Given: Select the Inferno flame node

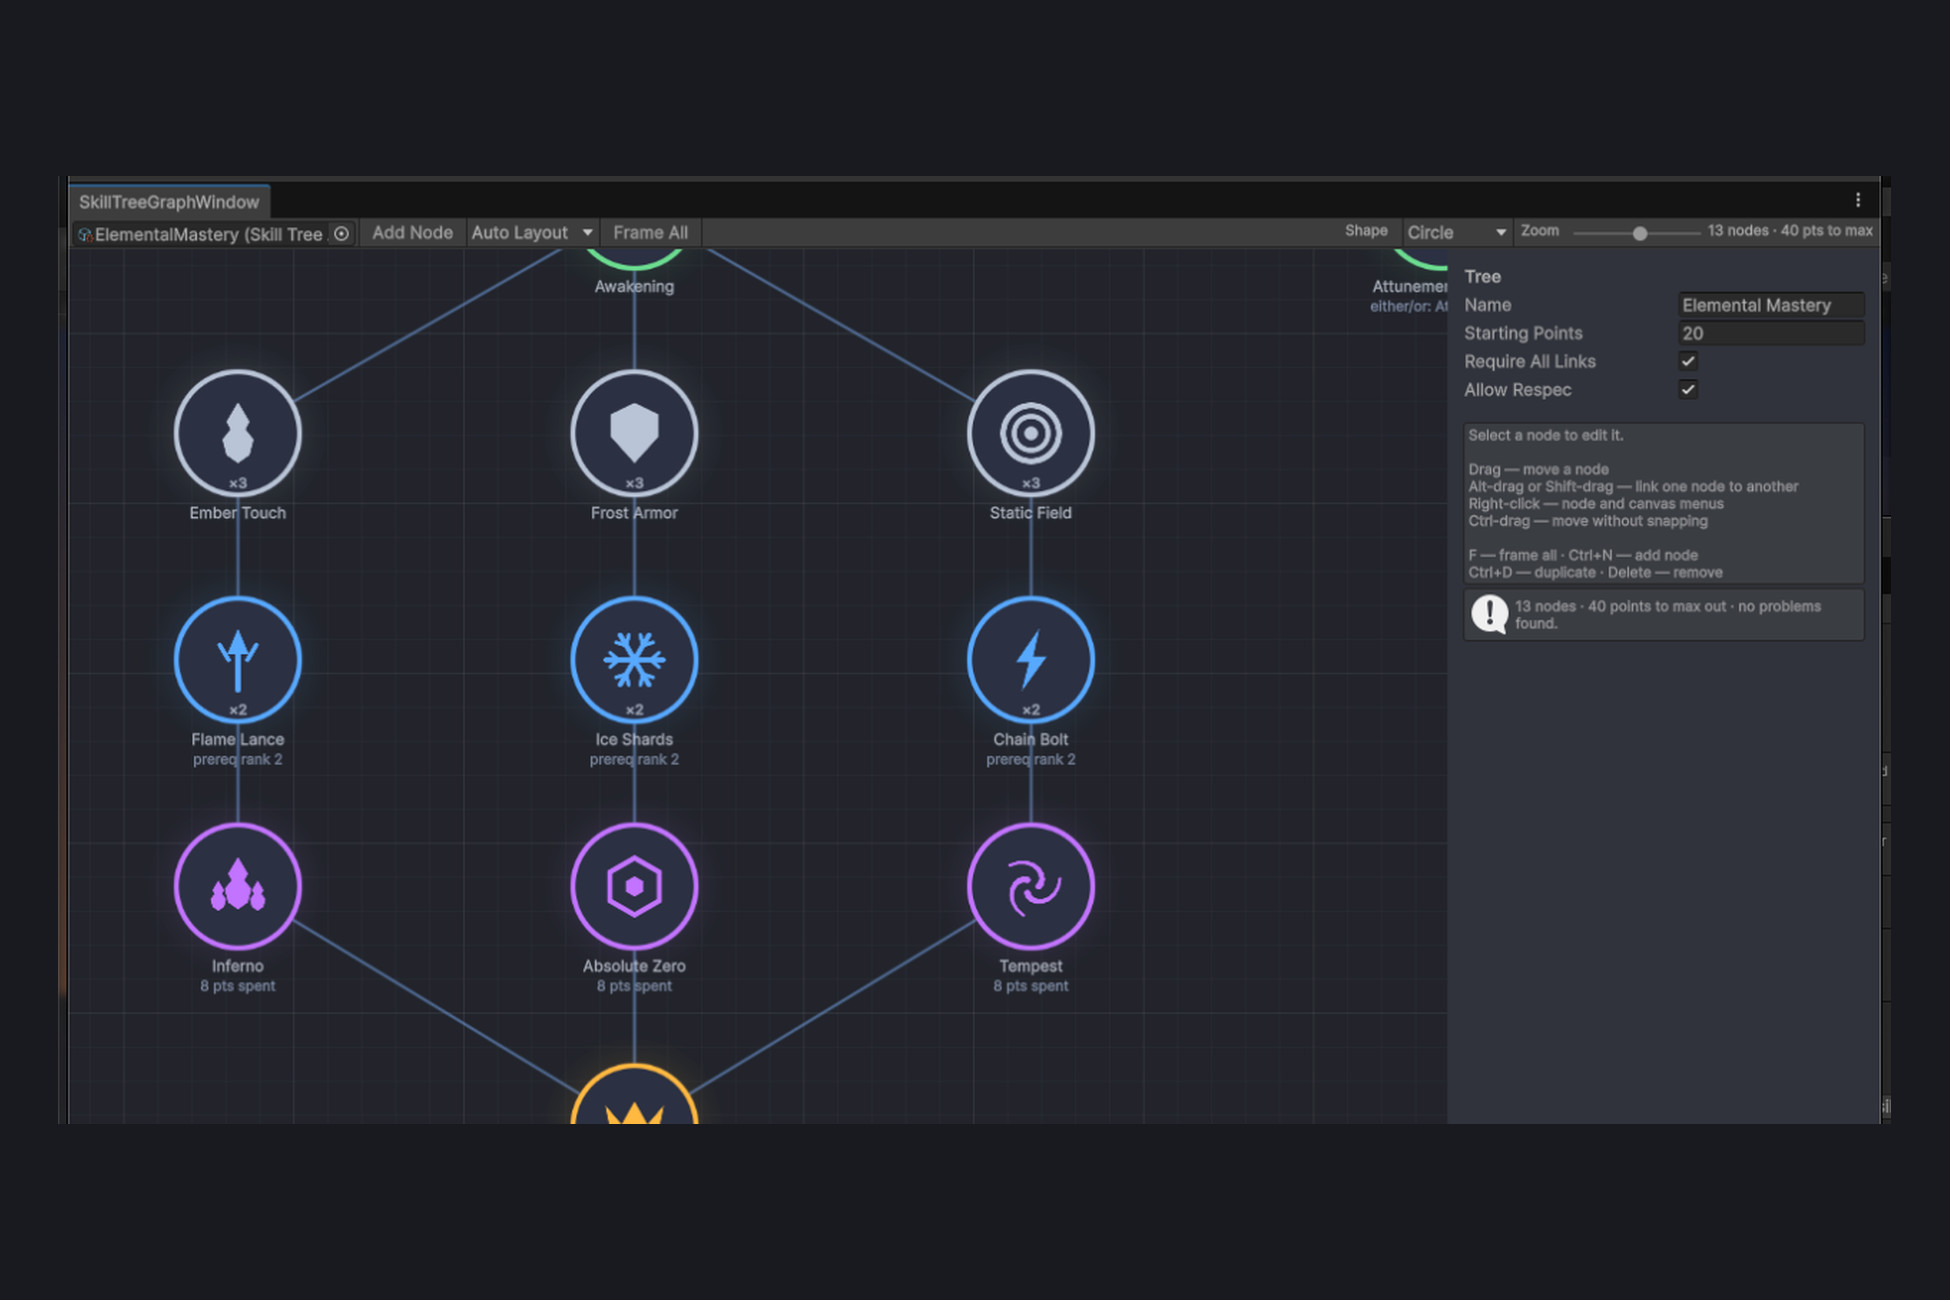Looking at the screenshot, I should (x=238, y=886).
